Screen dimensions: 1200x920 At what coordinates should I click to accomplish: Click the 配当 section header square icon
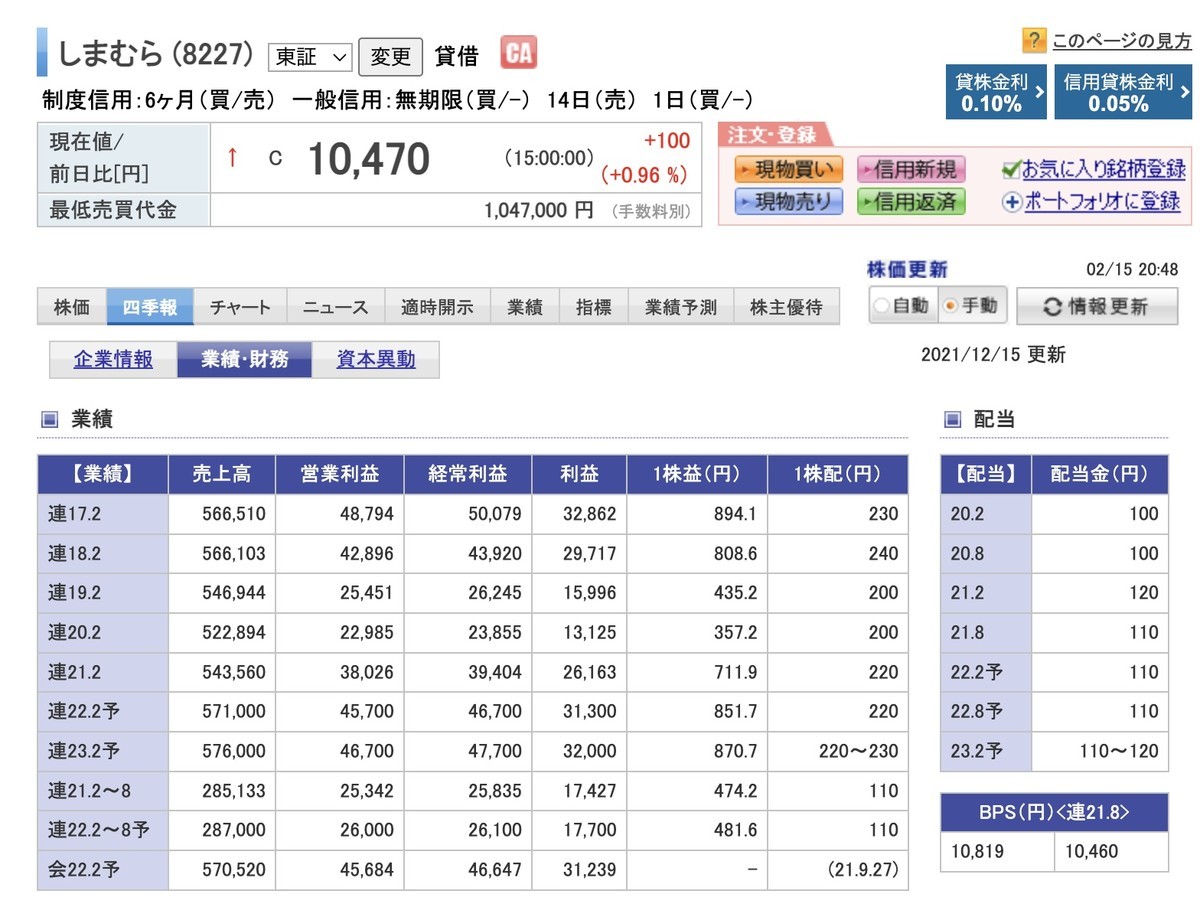[951, 419]
